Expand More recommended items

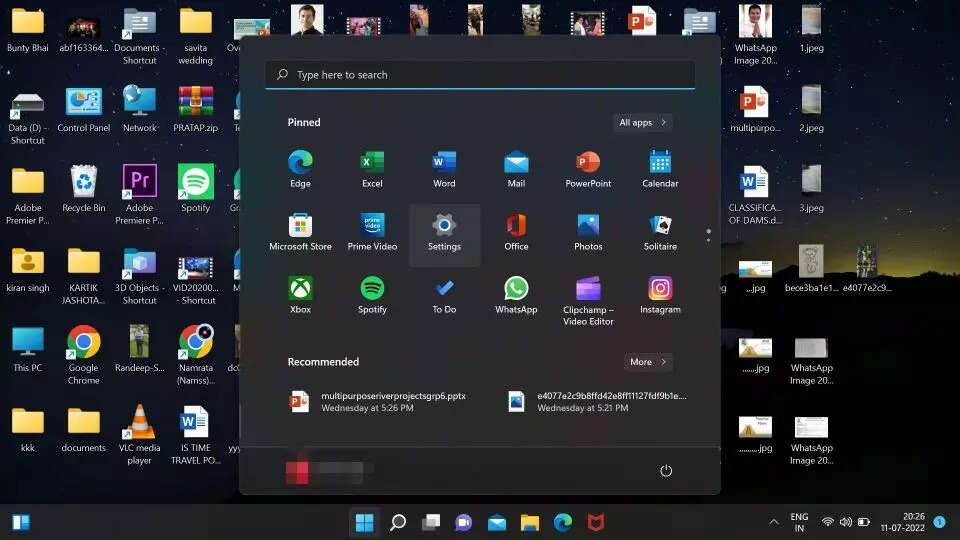point(648,362)
